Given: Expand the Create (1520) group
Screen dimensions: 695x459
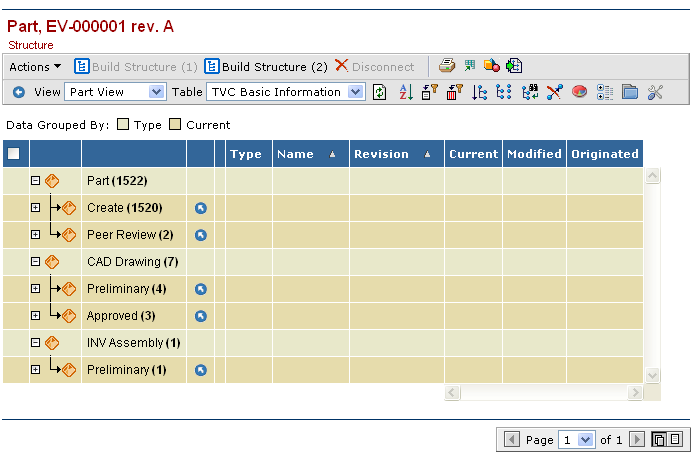Looking at the screenshot, I should 35,208.
